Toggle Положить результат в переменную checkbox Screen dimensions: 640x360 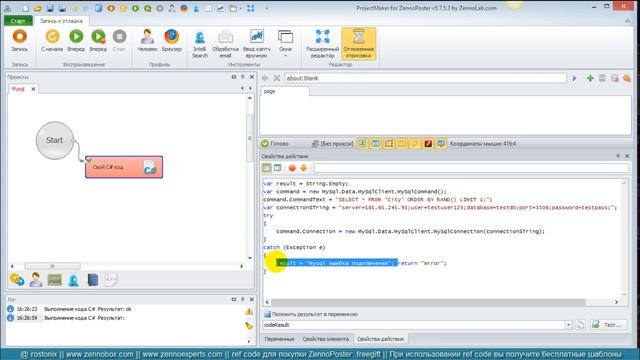[x=267, y=314]
